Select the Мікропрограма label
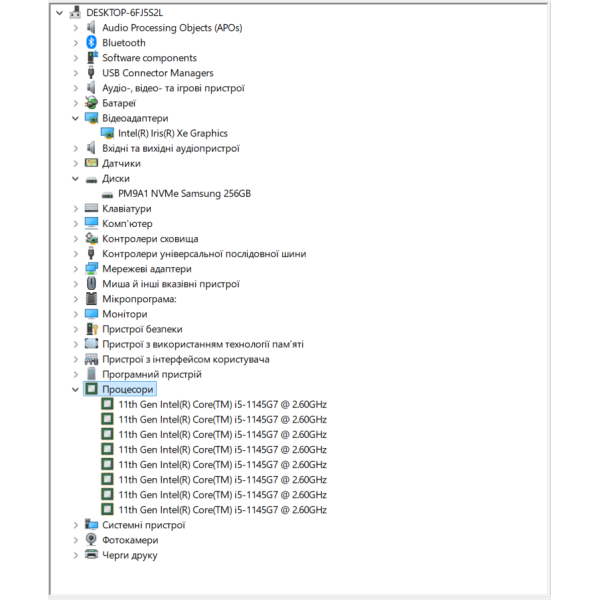The image size is (600, 600). coord(139,299)
